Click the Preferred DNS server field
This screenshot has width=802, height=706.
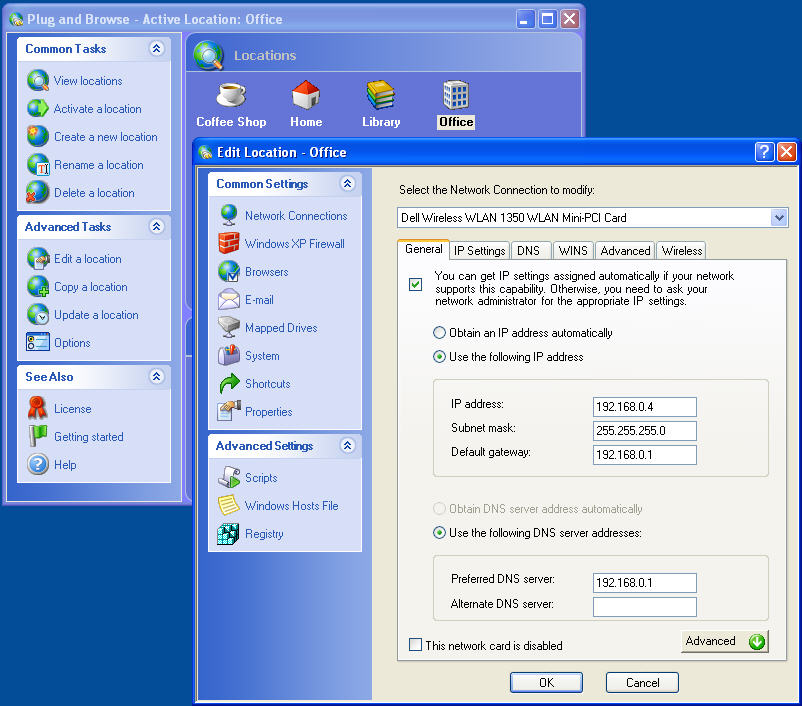coord(644,583)
